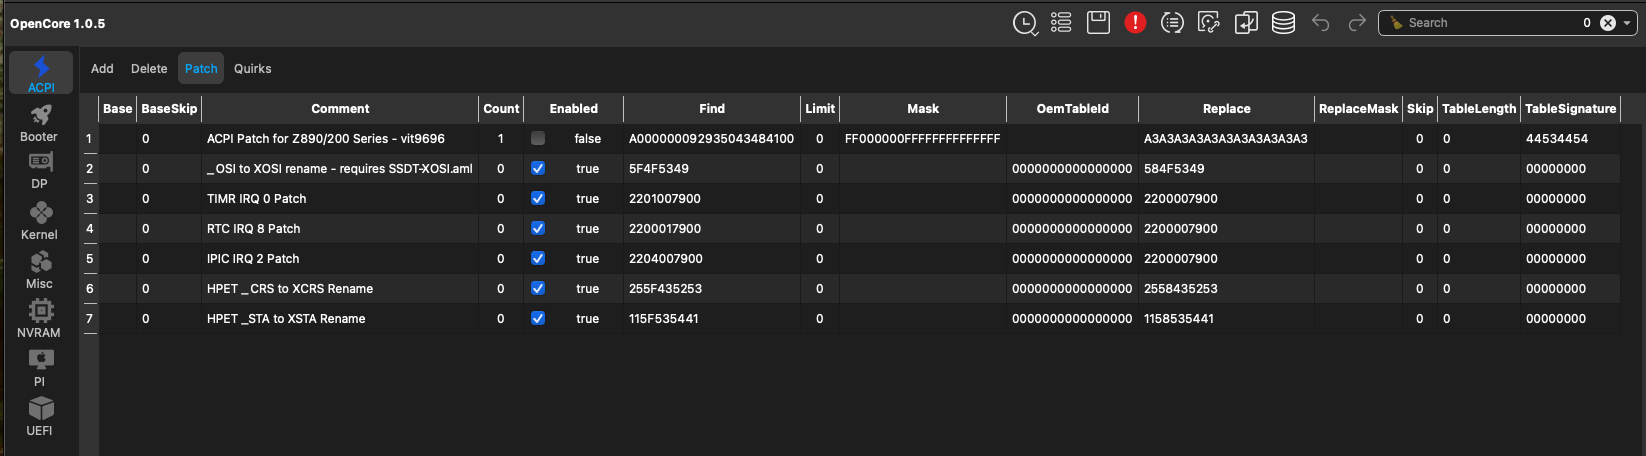Open the DP sidebar section
The image size is (1646, 456).
coord(39,171)
